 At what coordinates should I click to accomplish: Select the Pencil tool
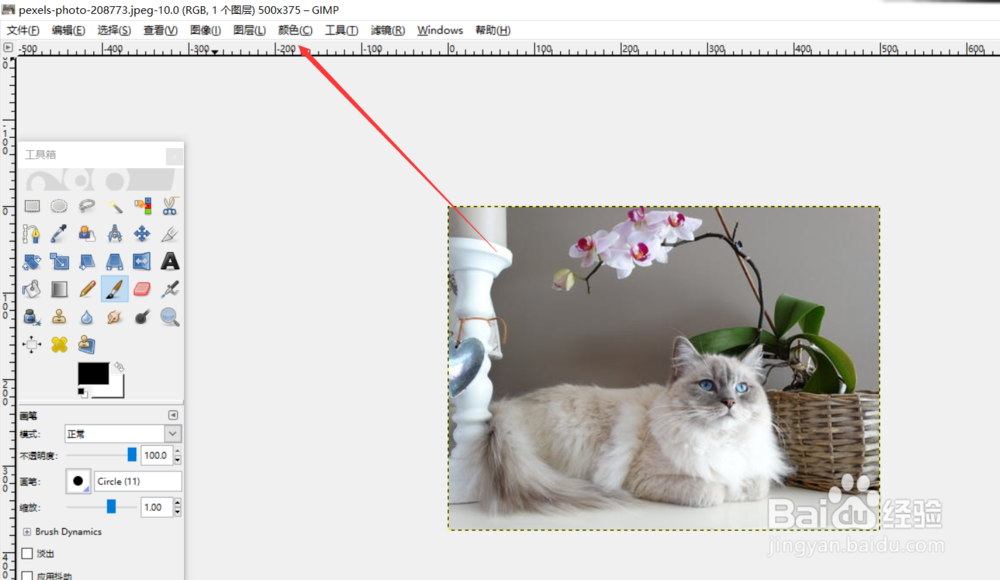click(87, 289)
